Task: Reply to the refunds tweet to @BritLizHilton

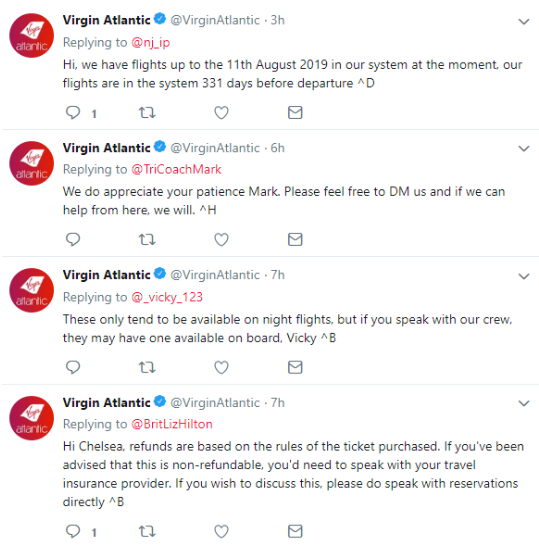Action: (x=73, y=531)
